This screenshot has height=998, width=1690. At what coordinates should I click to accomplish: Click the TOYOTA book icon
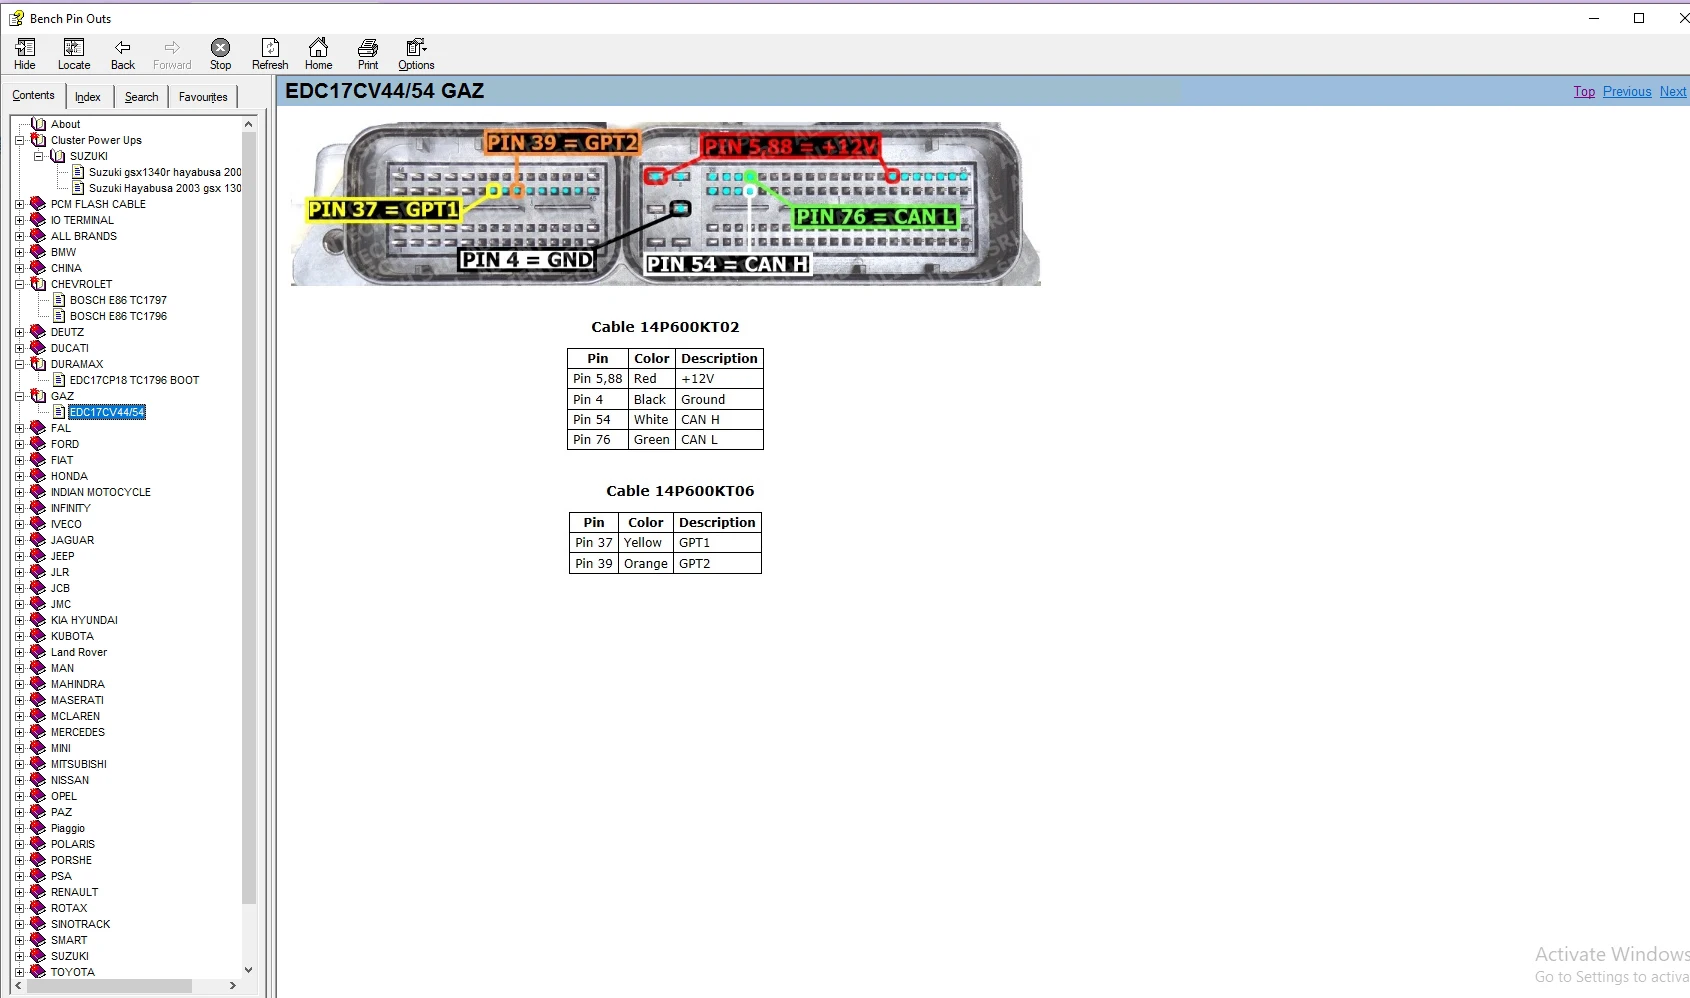click(x=39, y=972)
